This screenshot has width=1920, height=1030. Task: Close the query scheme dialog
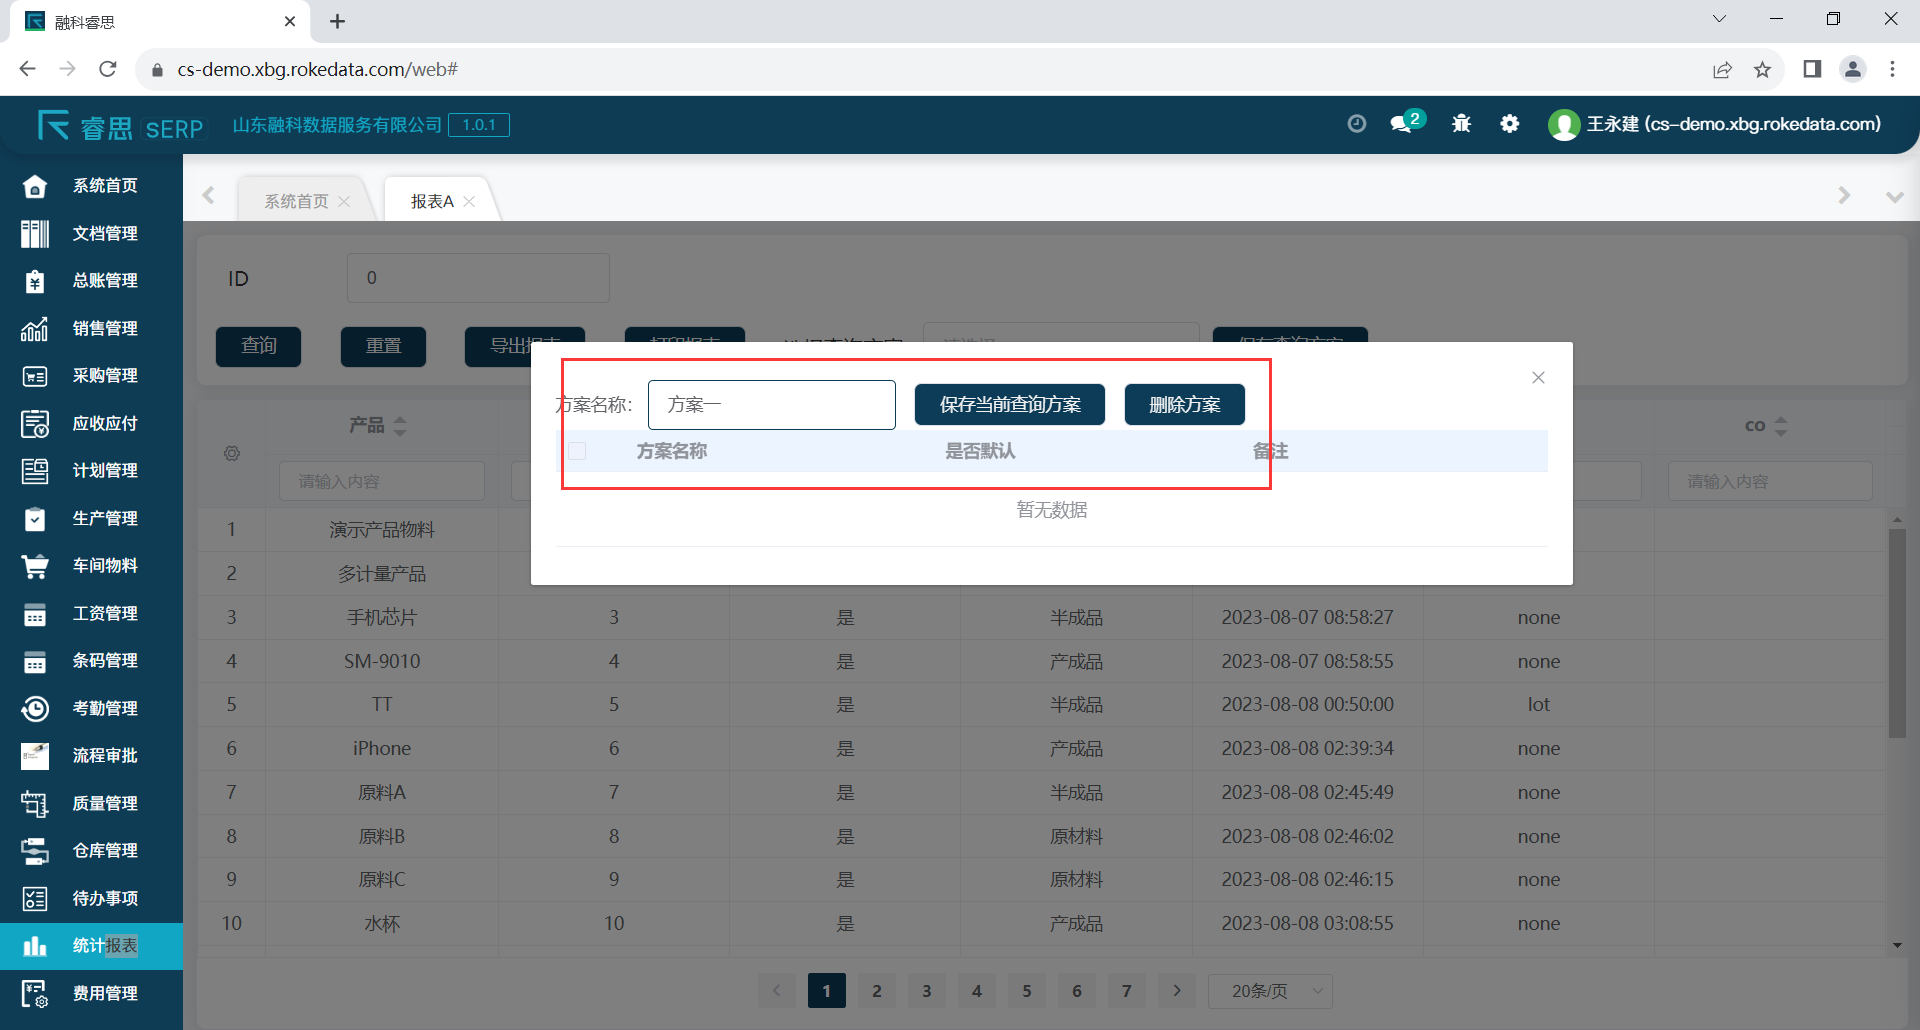coord(1538,377)
